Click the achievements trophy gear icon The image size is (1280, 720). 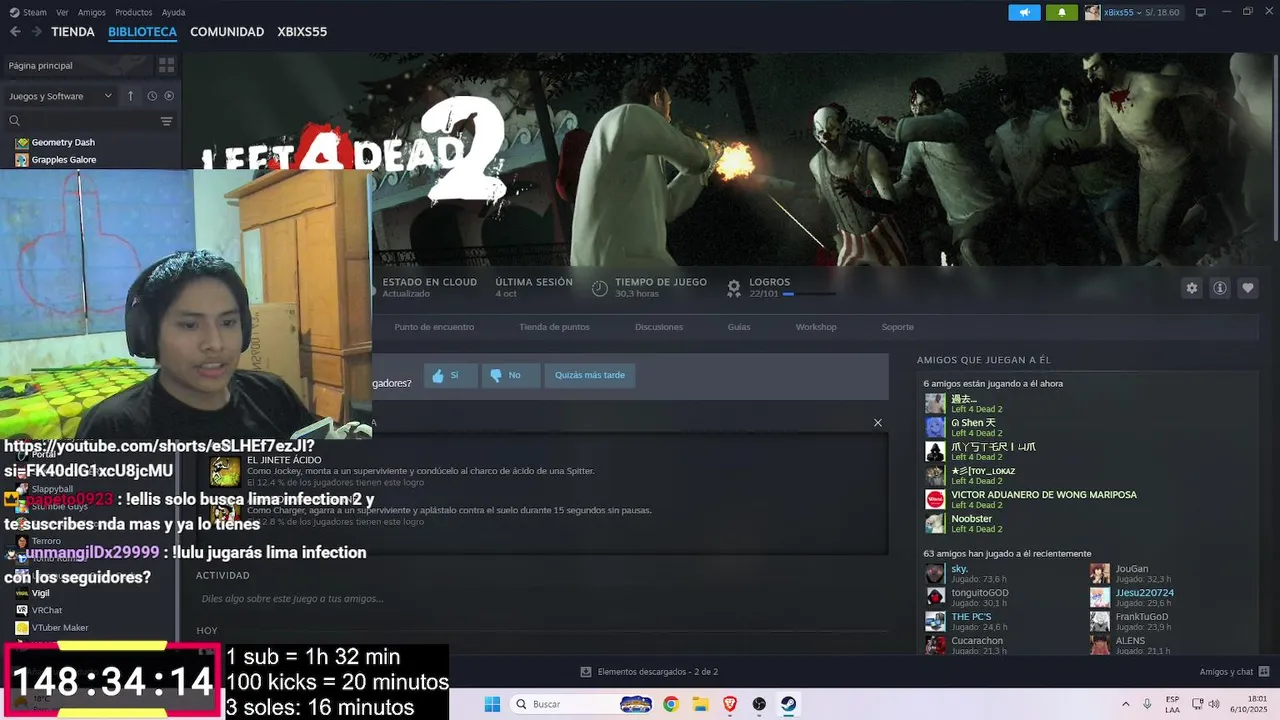734,288
